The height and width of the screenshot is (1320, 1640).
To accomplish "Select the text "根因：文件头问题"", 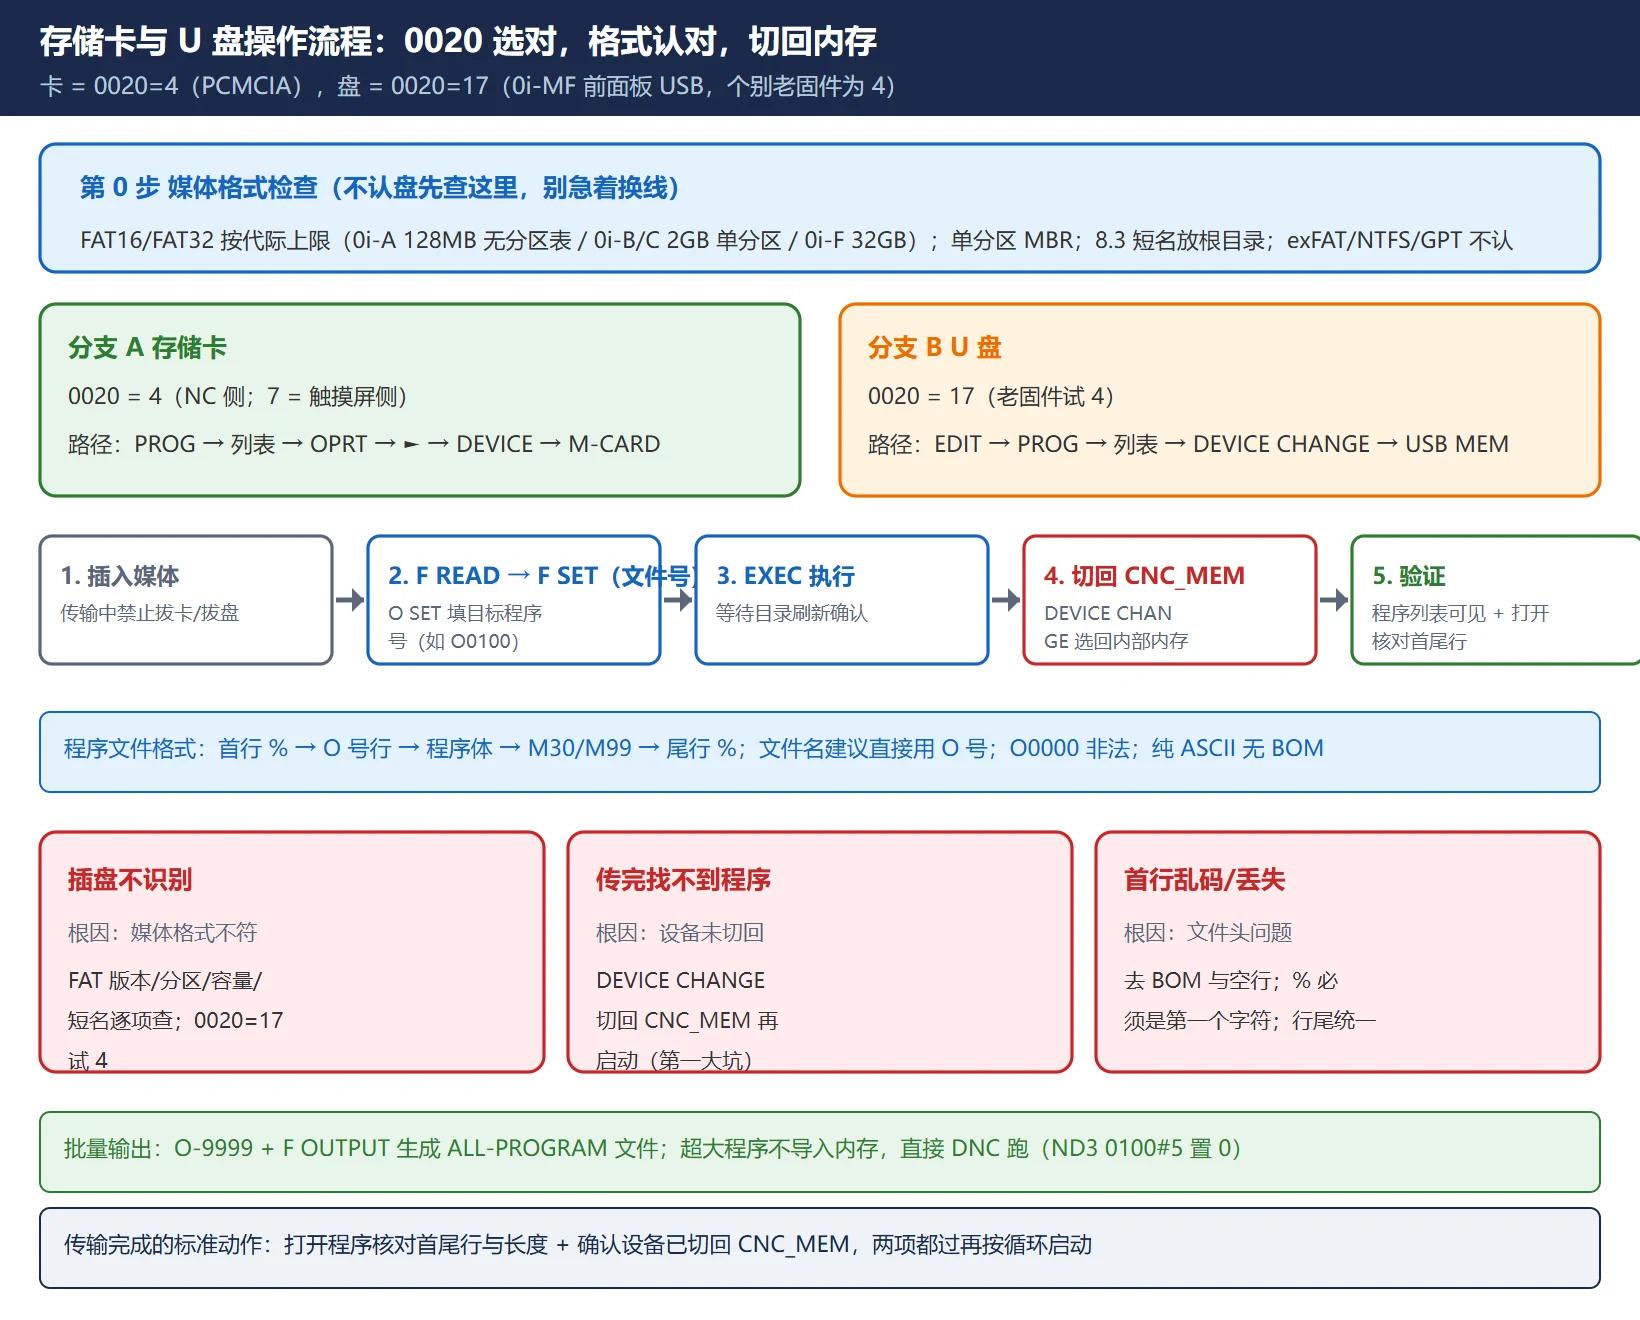I will [1208, 933].
